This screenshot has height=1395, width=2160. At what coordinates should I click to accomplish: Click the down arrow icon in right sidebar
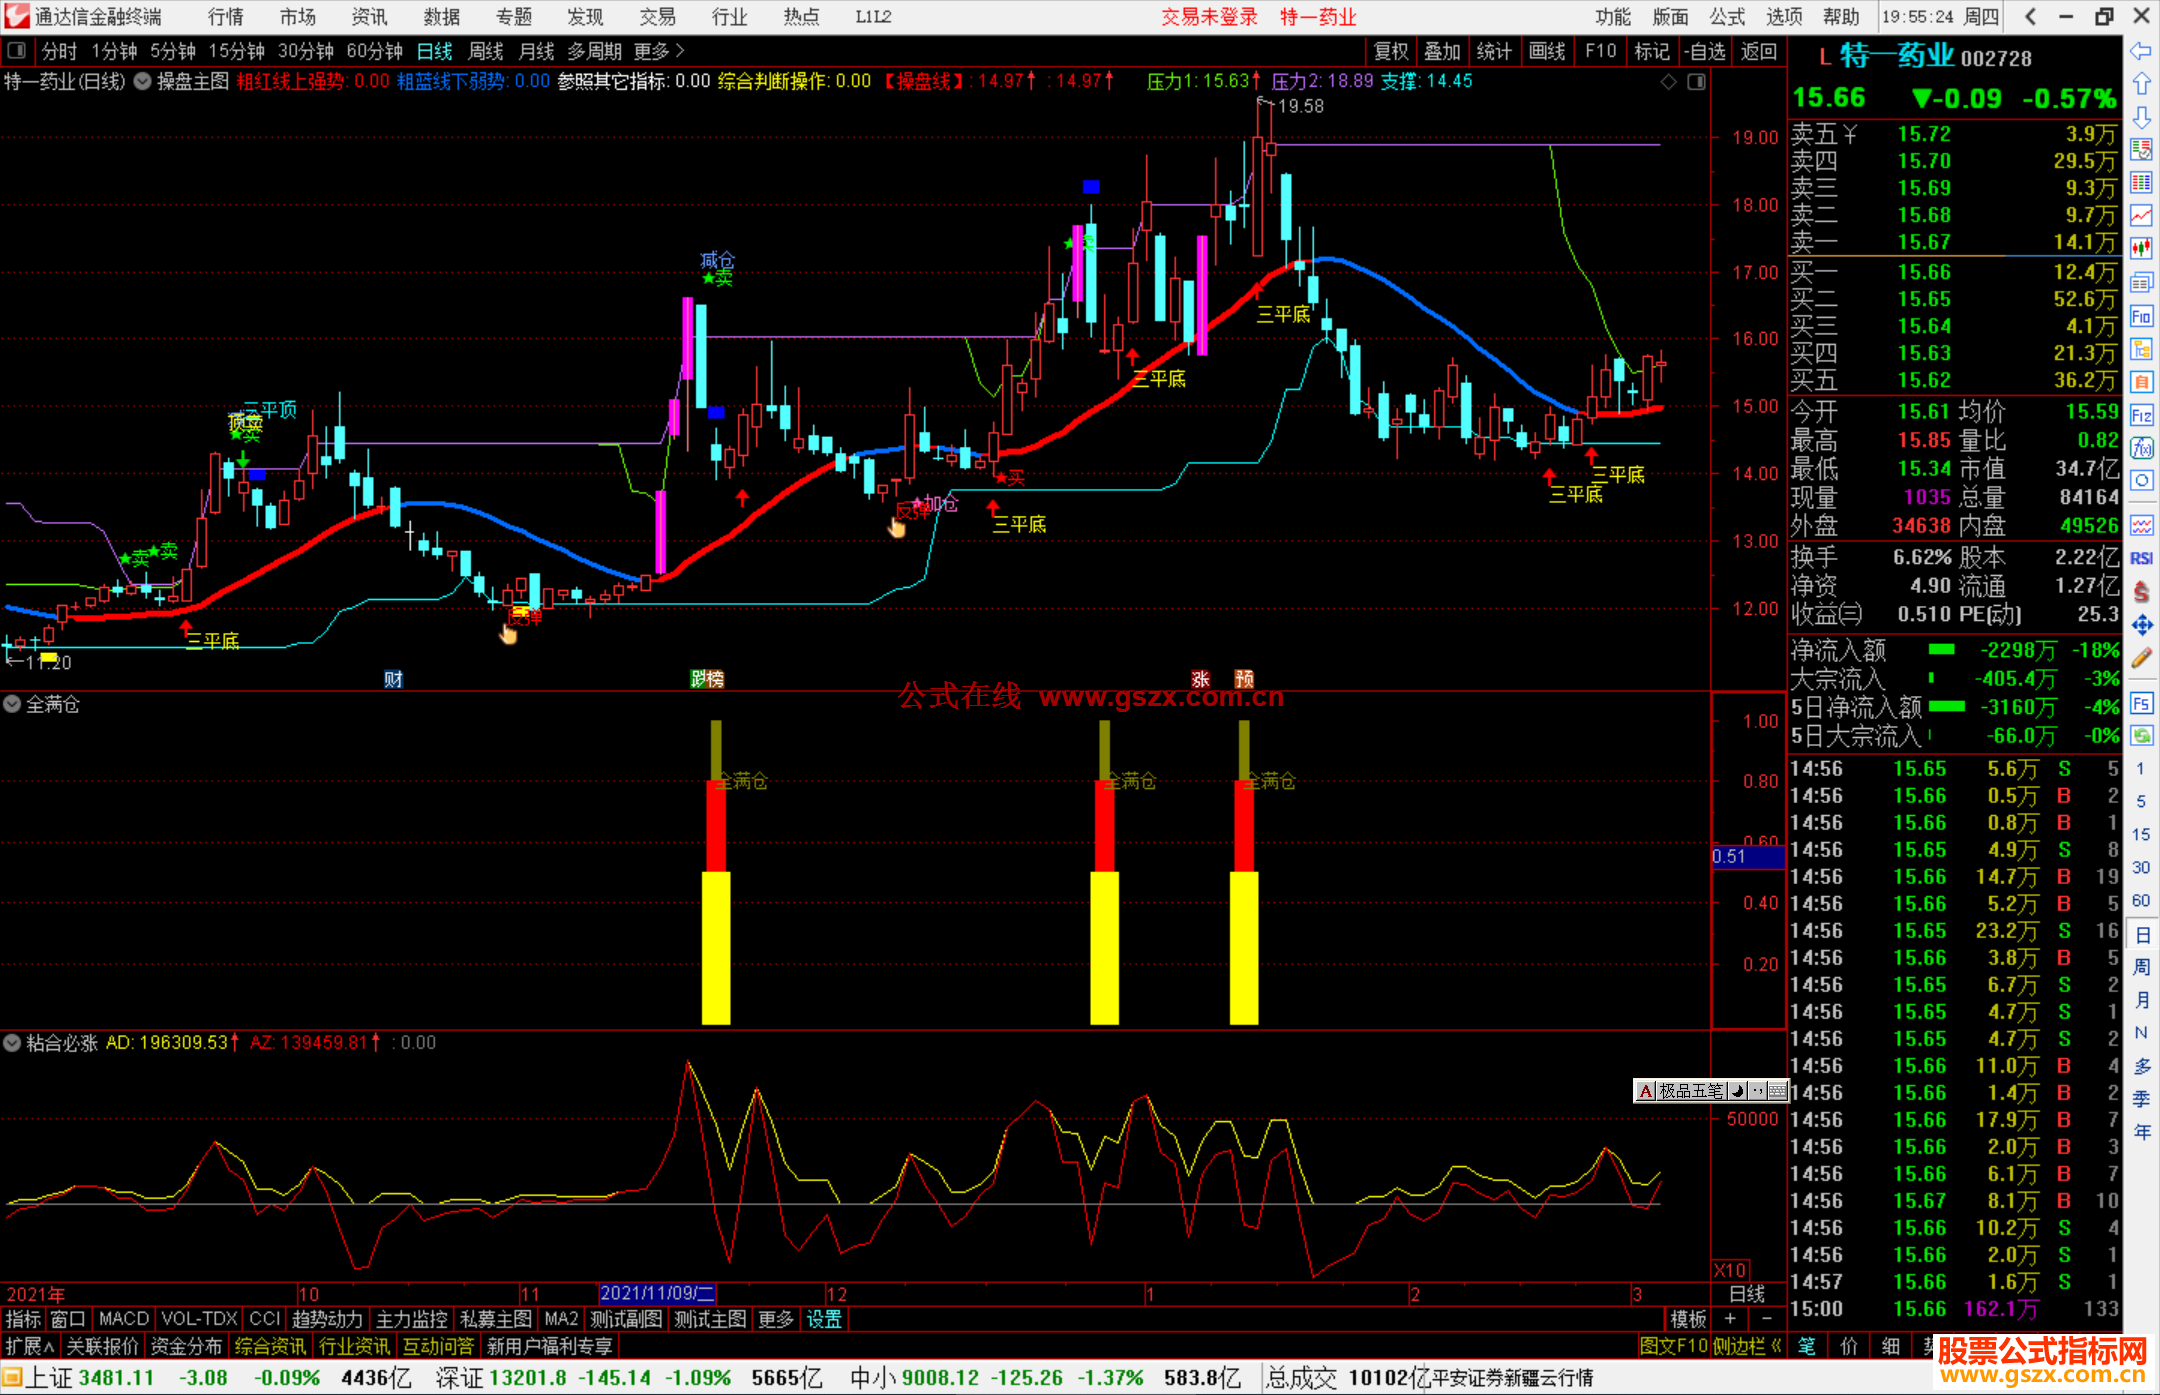(2141, 117)
